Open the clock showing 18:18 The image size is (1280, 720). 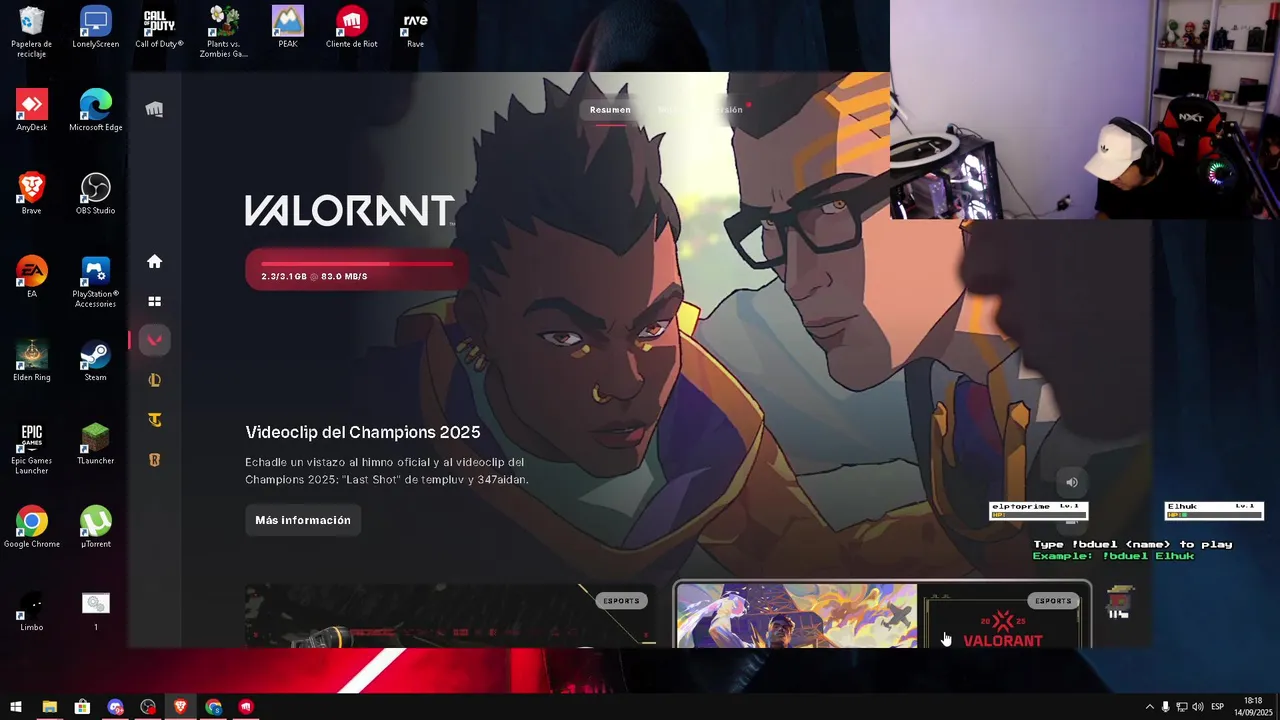point(1253,707)
